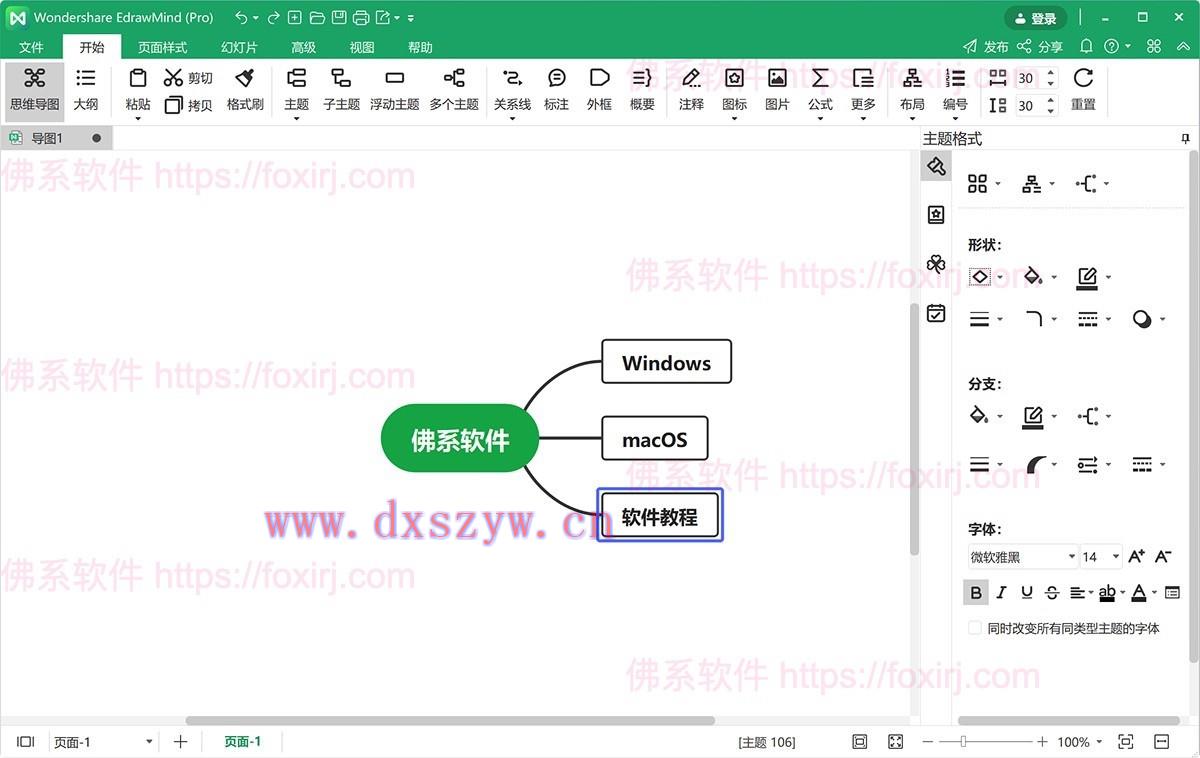Select the Windows topic node

[666, 362]
